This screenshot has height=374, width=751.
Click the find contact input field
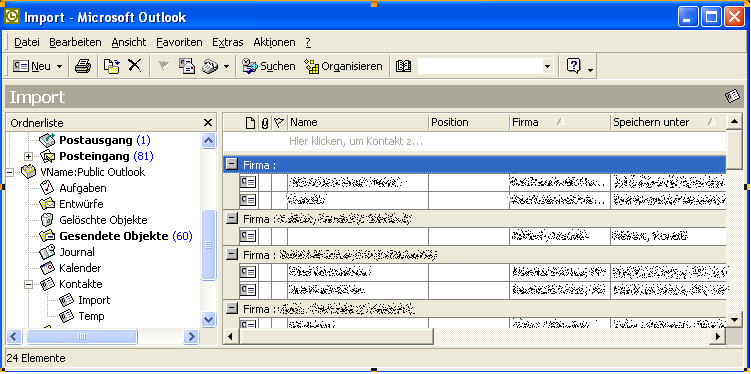[x=480, y=66]
